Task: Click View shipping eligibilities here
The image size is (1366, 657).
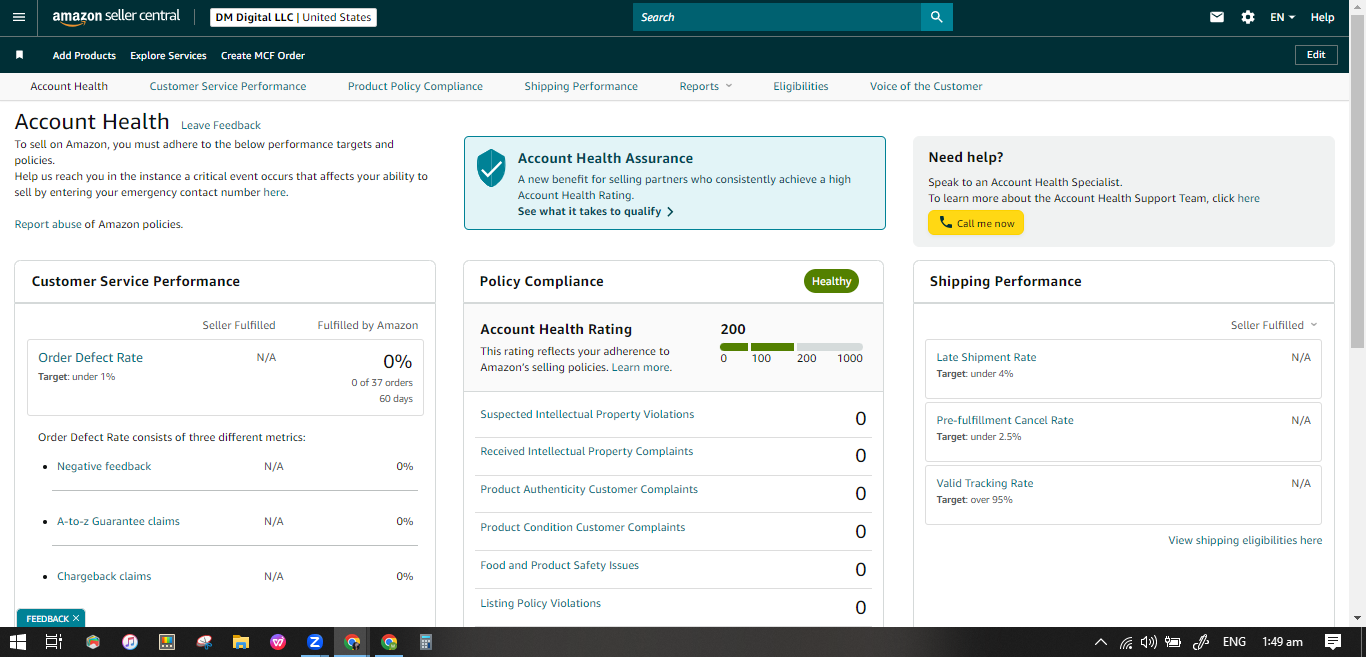Action: (x=1245, y=540)
